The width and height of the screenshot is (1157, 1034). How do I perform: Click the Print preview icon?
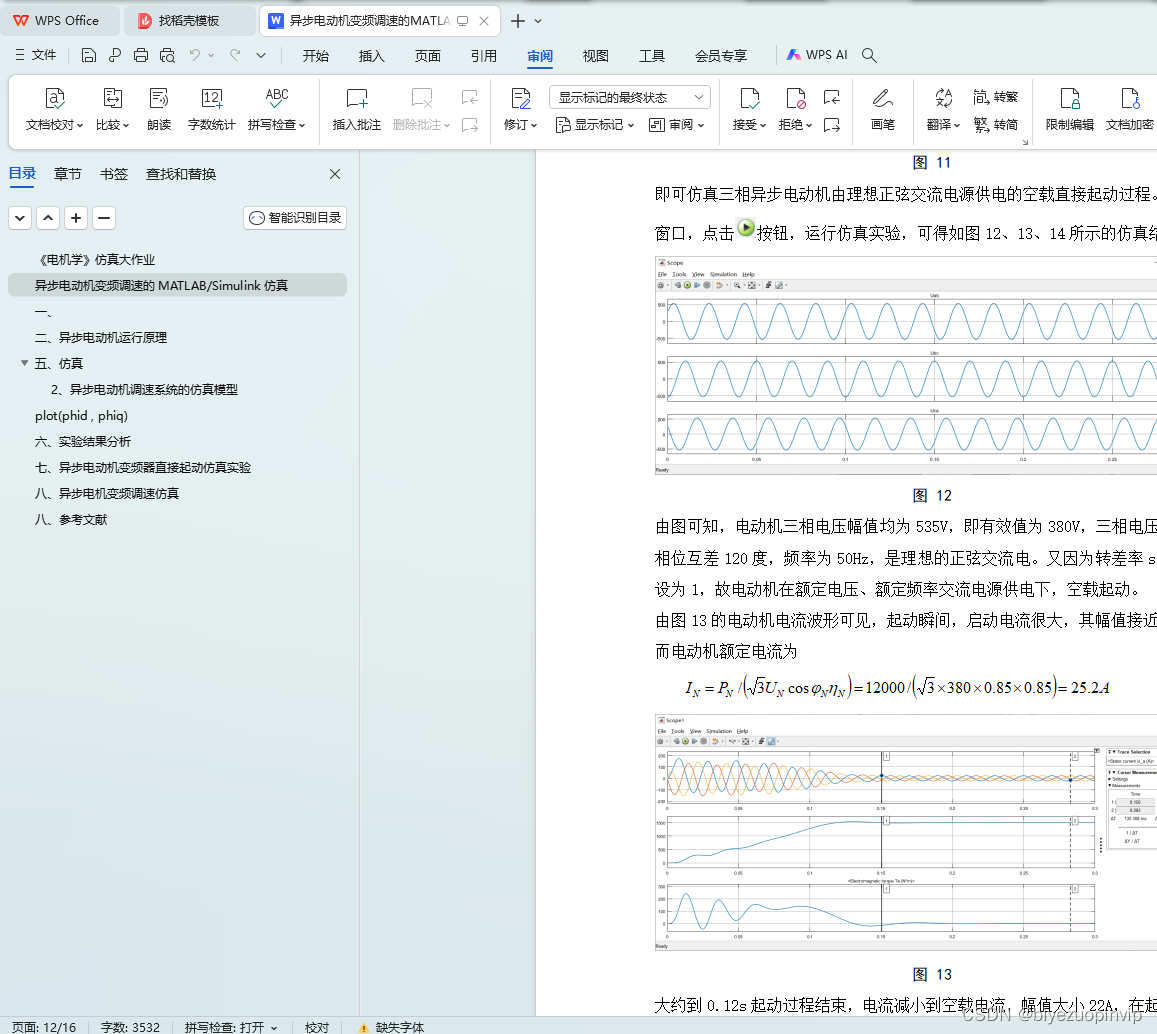pyautogui.click(x=167, y=55)
